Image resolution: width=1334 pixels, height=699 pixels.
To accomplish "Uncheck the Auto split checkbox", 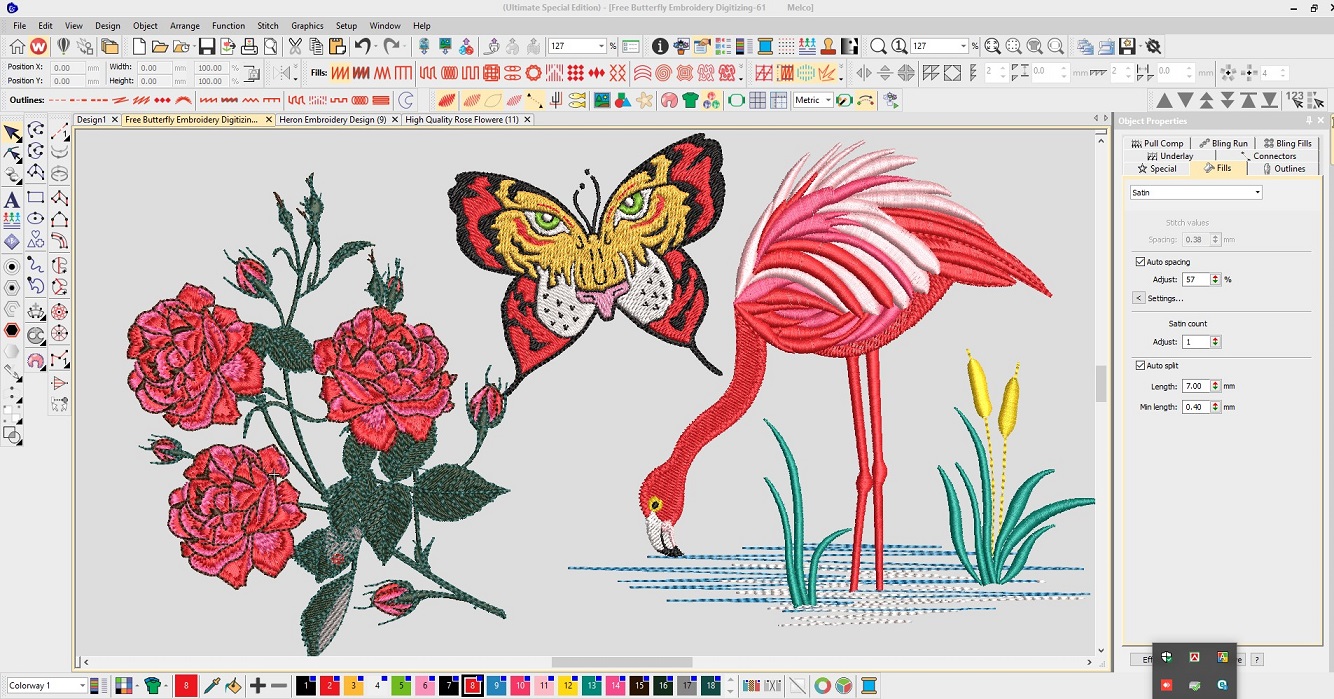I will pos(1140,366).
